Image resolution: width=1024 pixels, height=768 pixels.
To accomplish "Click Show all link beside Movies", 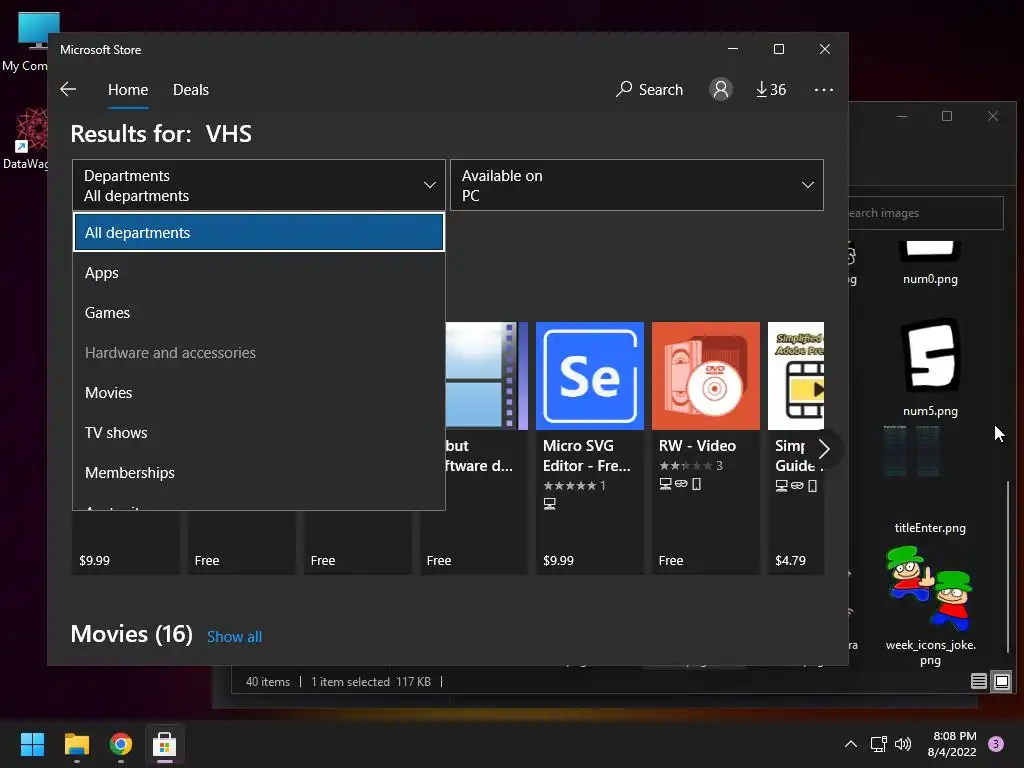I will pos(234,637).
